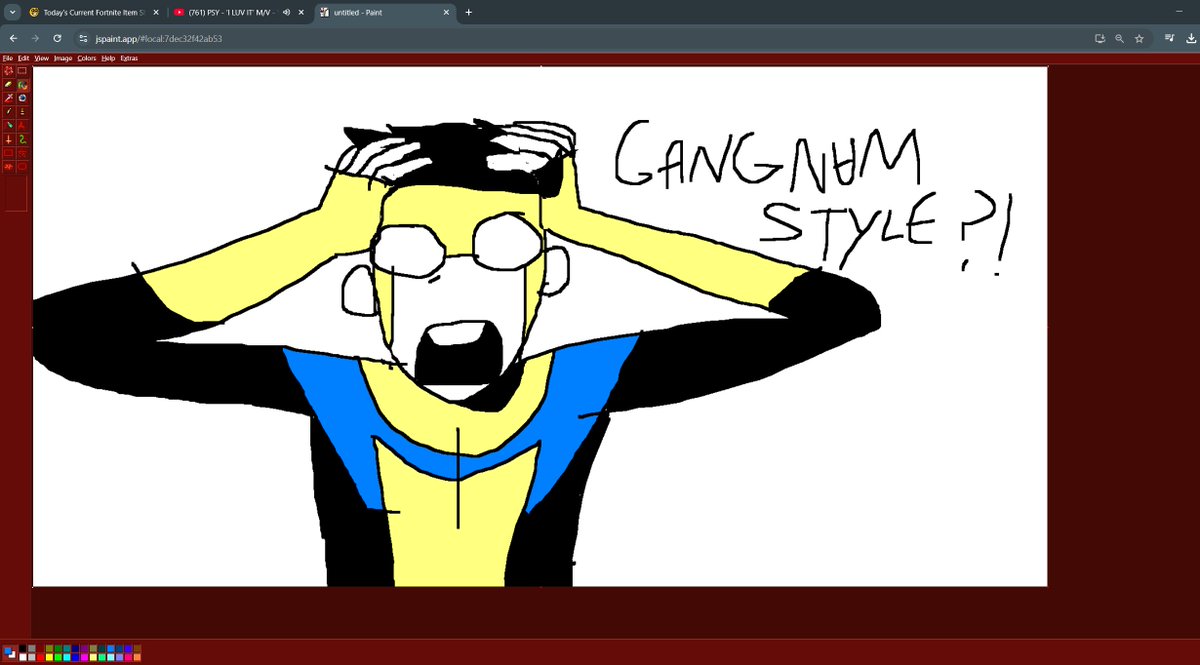Select the untitled - Paint tab

click(x=383, y=12)
